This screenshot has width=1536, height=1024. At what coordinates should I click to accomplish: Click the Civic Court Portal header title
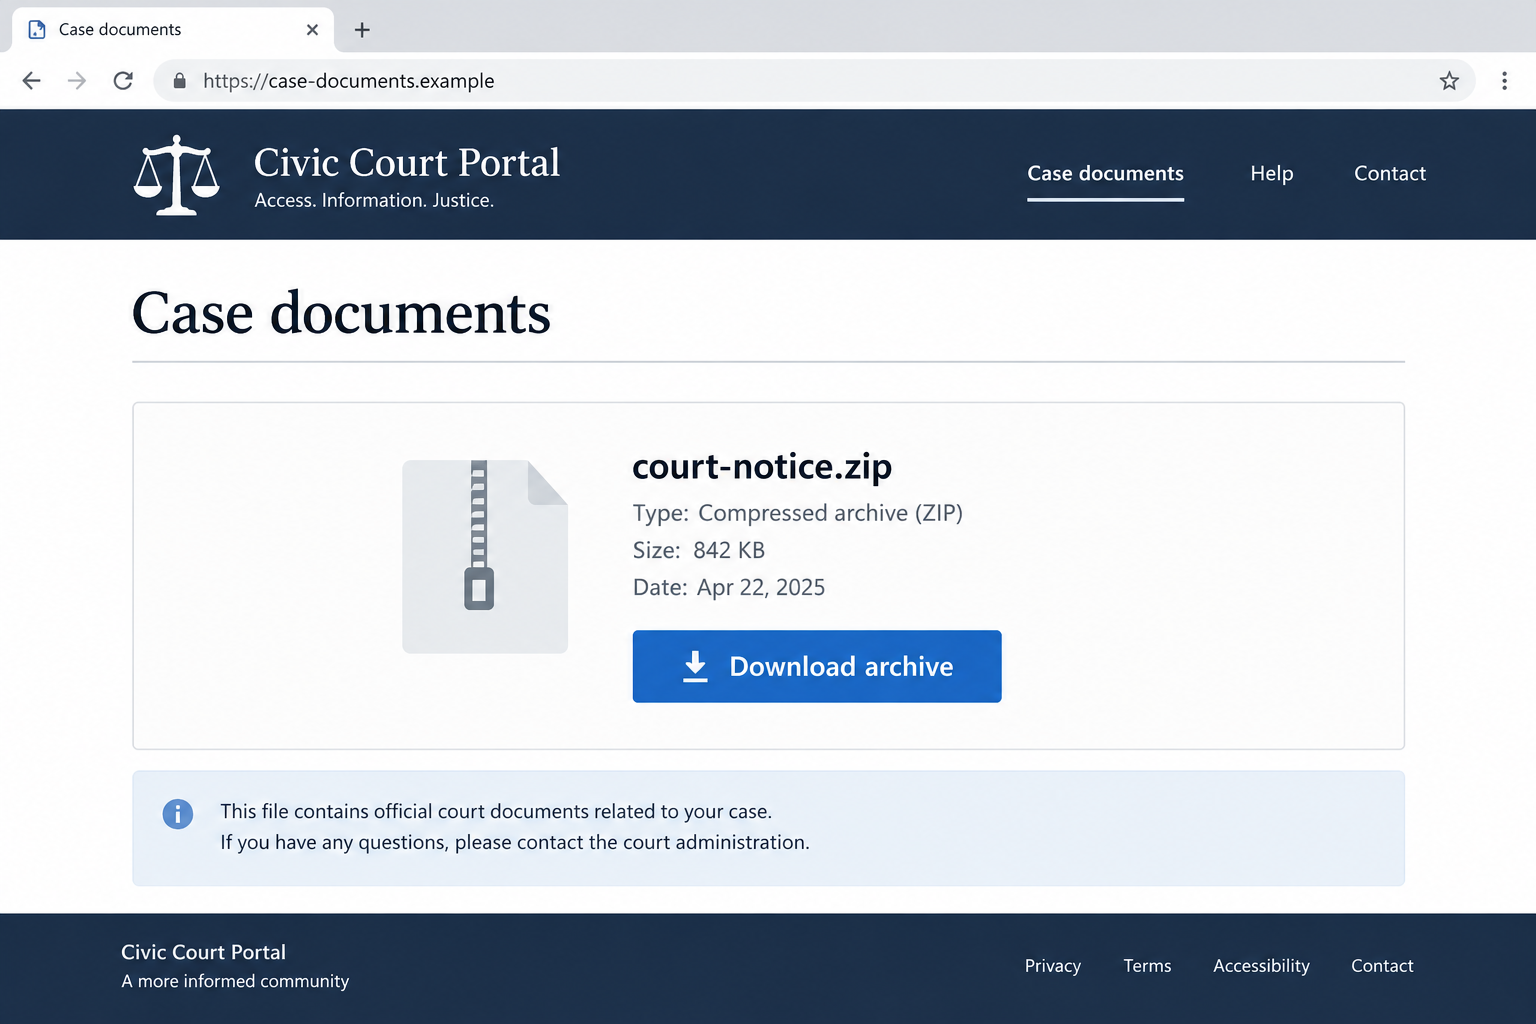(407, 162)
